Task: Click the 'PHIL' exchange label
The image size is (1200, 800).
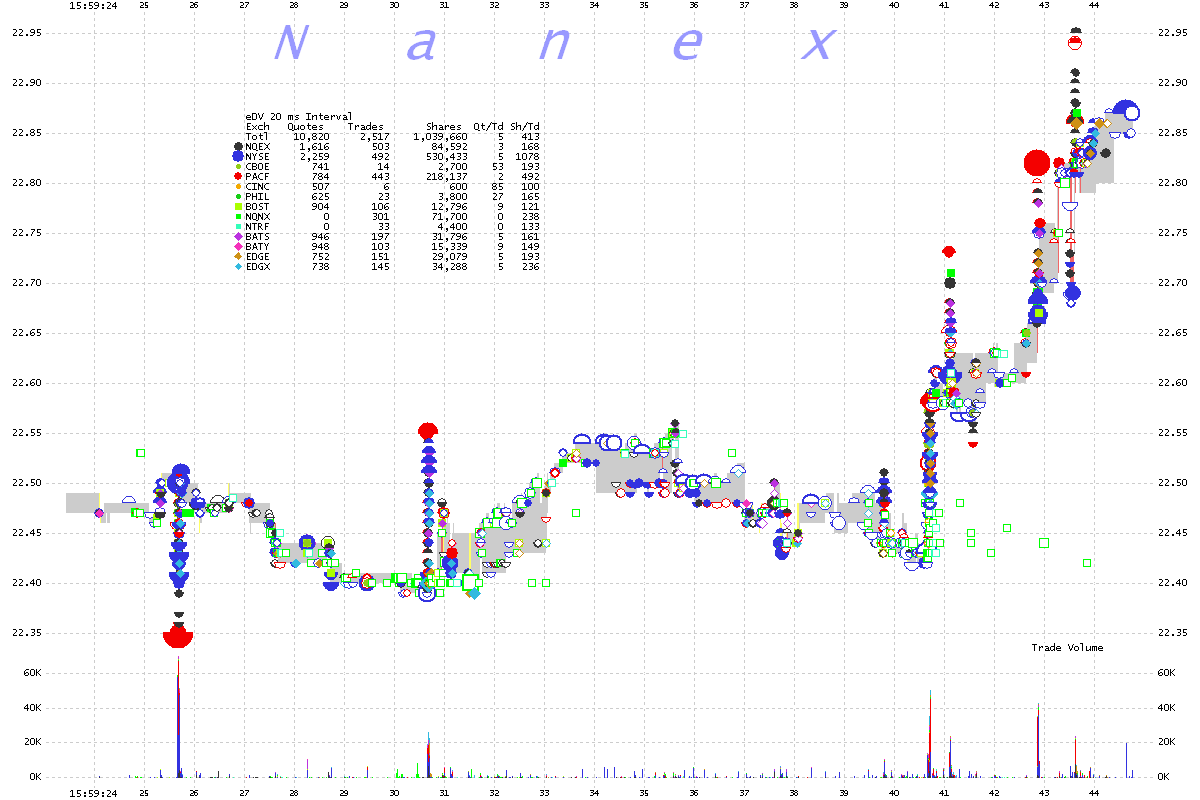Action: 257,197
